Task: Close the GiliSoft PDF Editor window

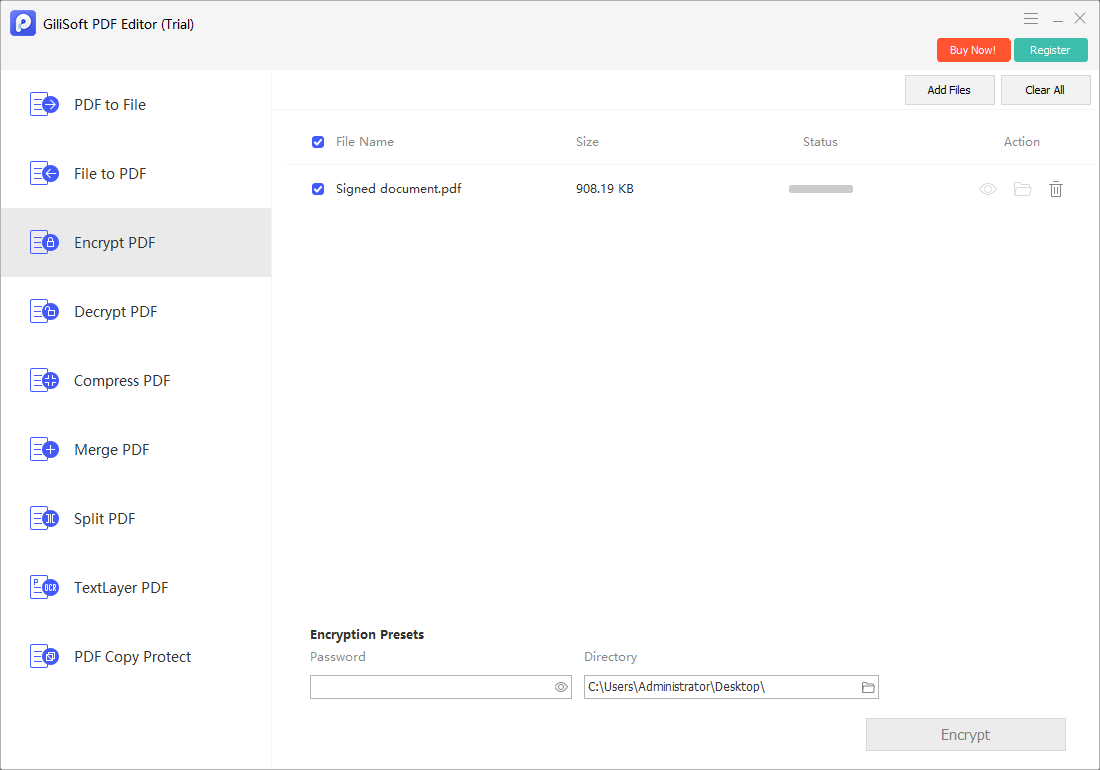Action: point(1080,18)
